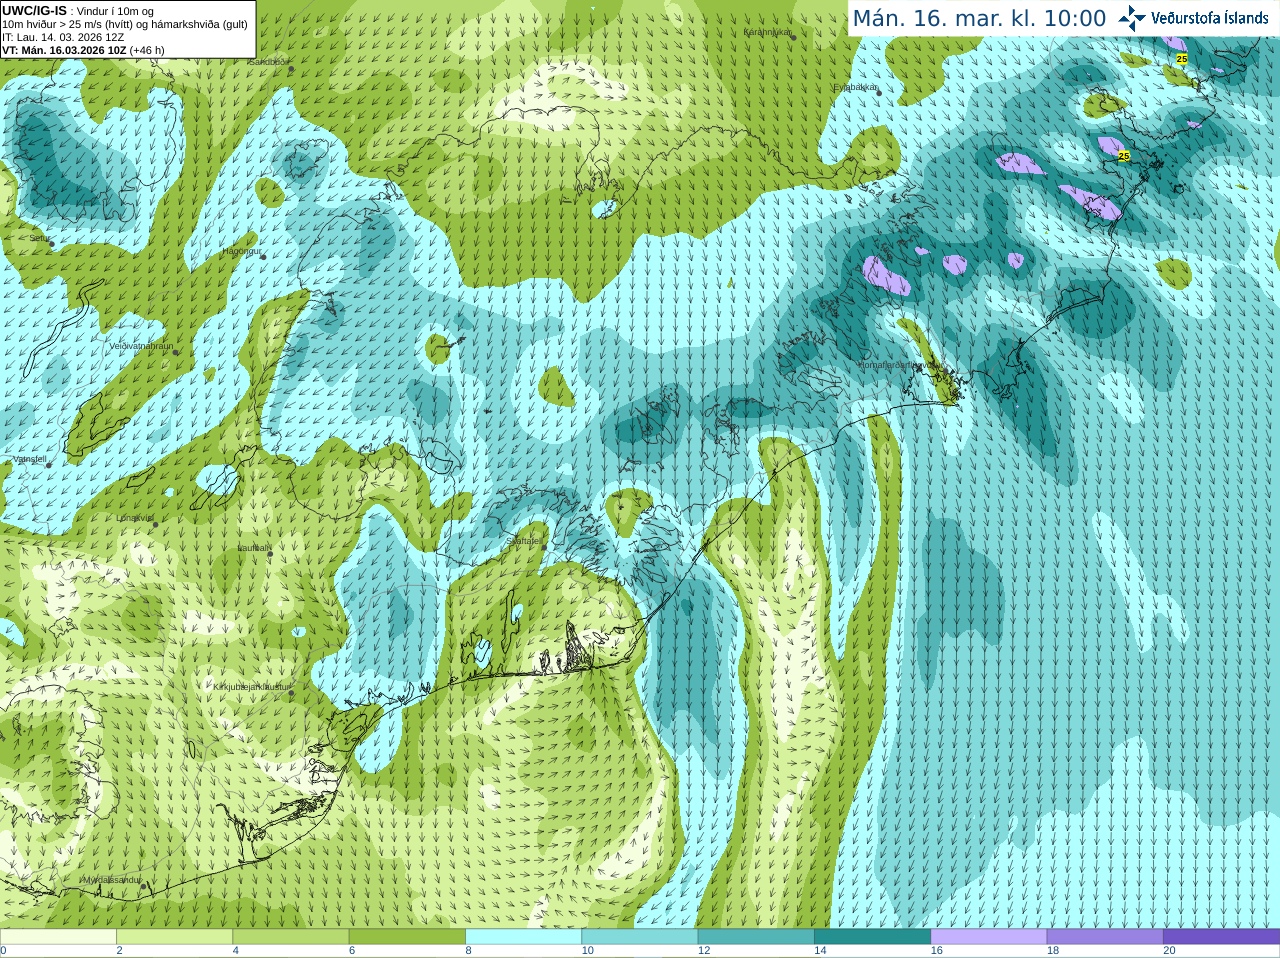
Task: Click the 18–20 m/s purple legend swatch
Action: 1105,937
